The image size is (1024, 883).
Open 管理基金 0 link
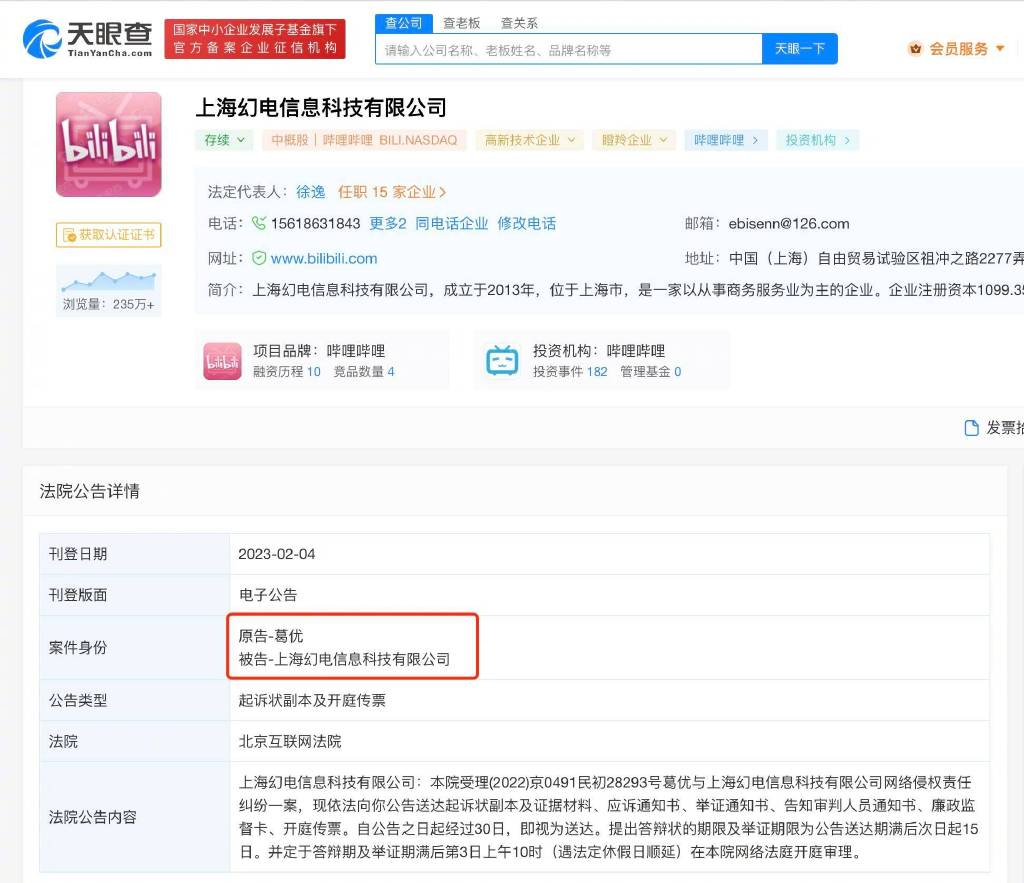pyautogui.click(x=650, y=372)
